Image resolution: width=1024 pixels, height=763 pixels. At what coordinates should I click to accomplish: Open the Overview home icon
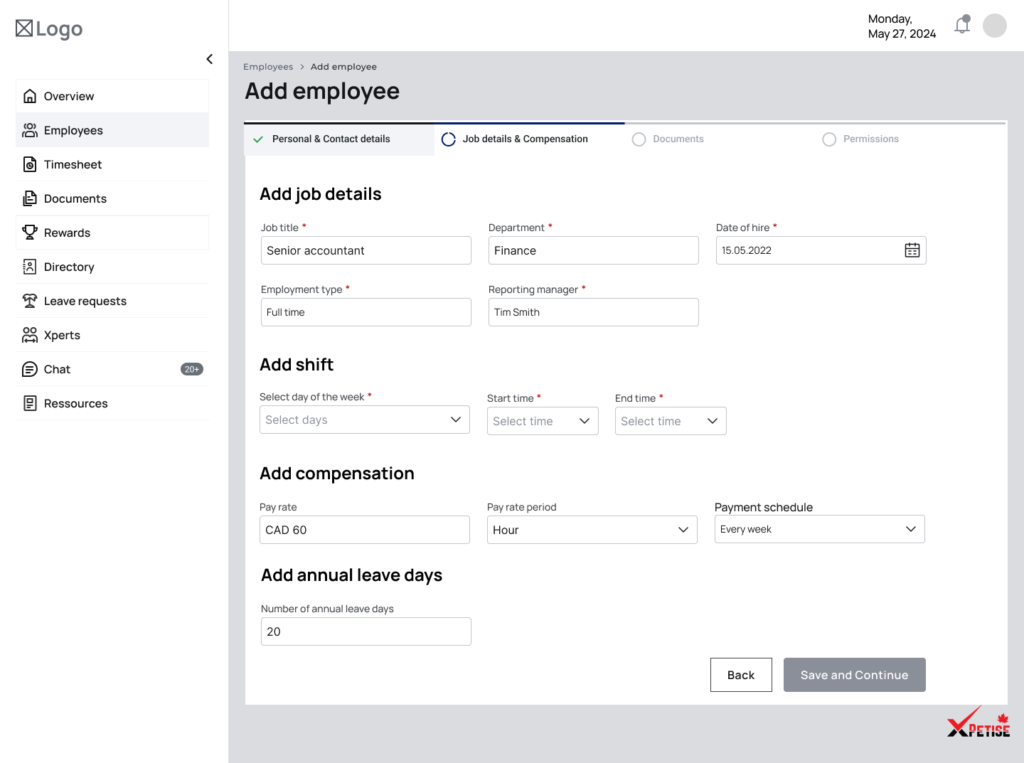[x=30, y=97]
